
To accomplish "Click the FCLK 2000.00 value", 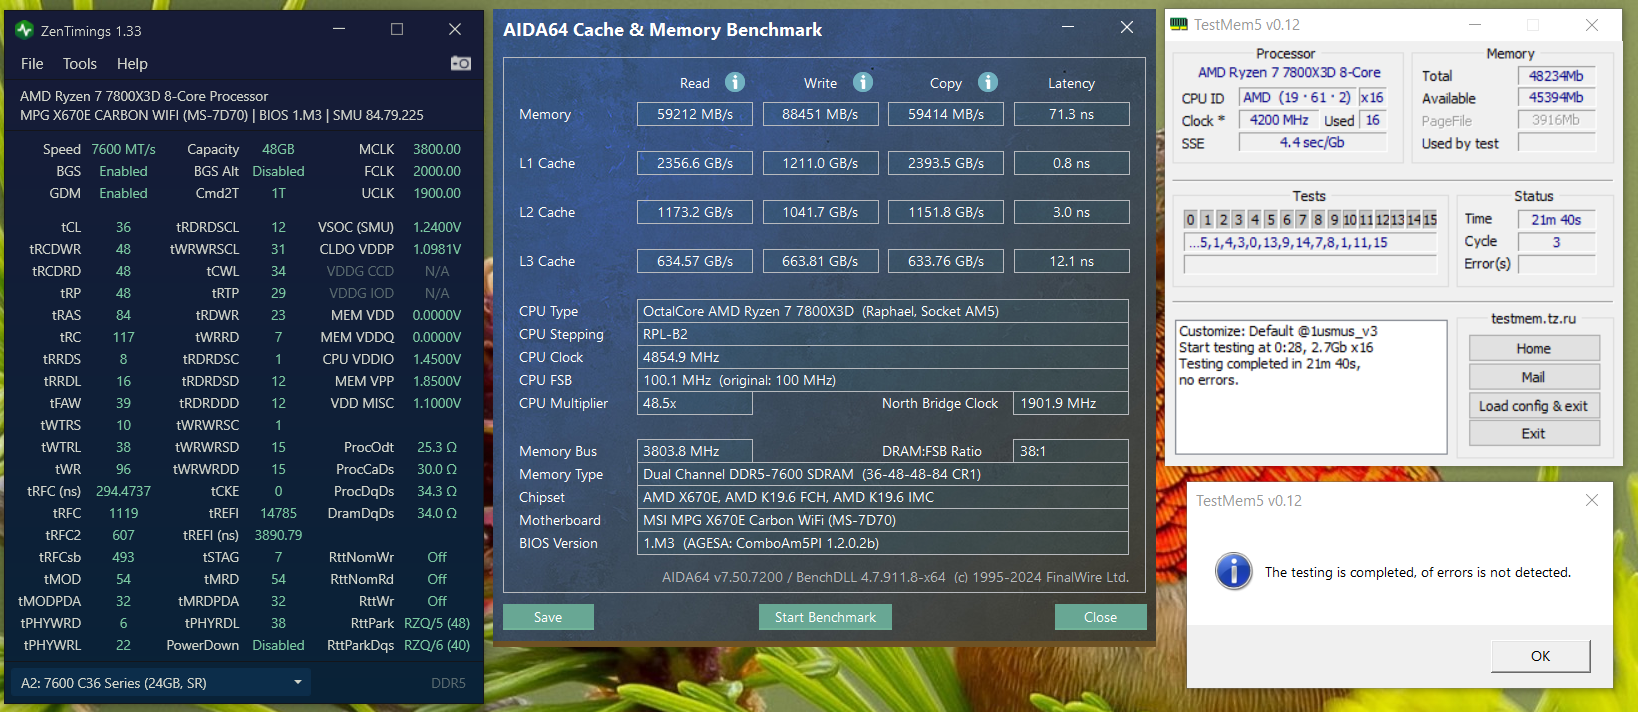I will point(437,171).
